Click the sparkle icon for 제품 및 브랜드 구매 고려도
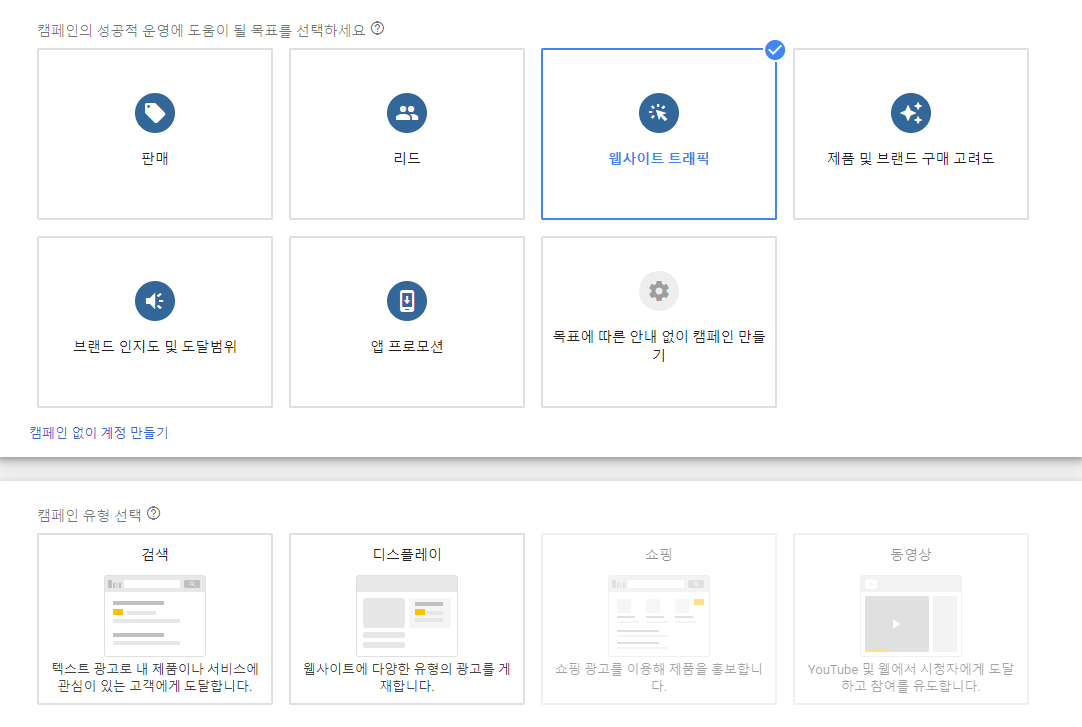 pos(911,113)
